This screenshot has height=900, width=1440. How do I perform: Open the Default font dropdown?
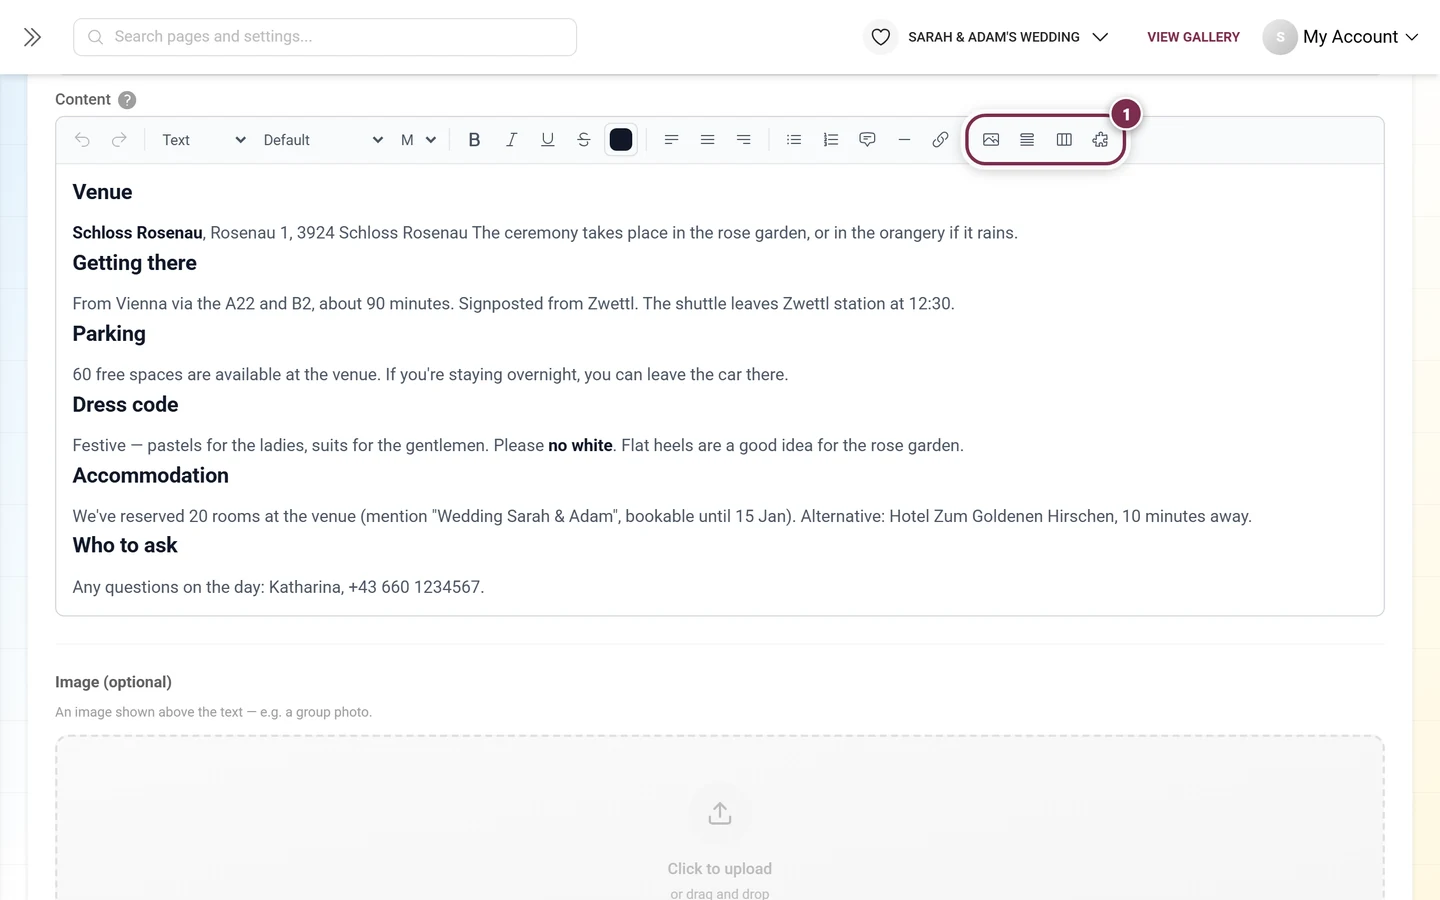click(x=322, y=140)
